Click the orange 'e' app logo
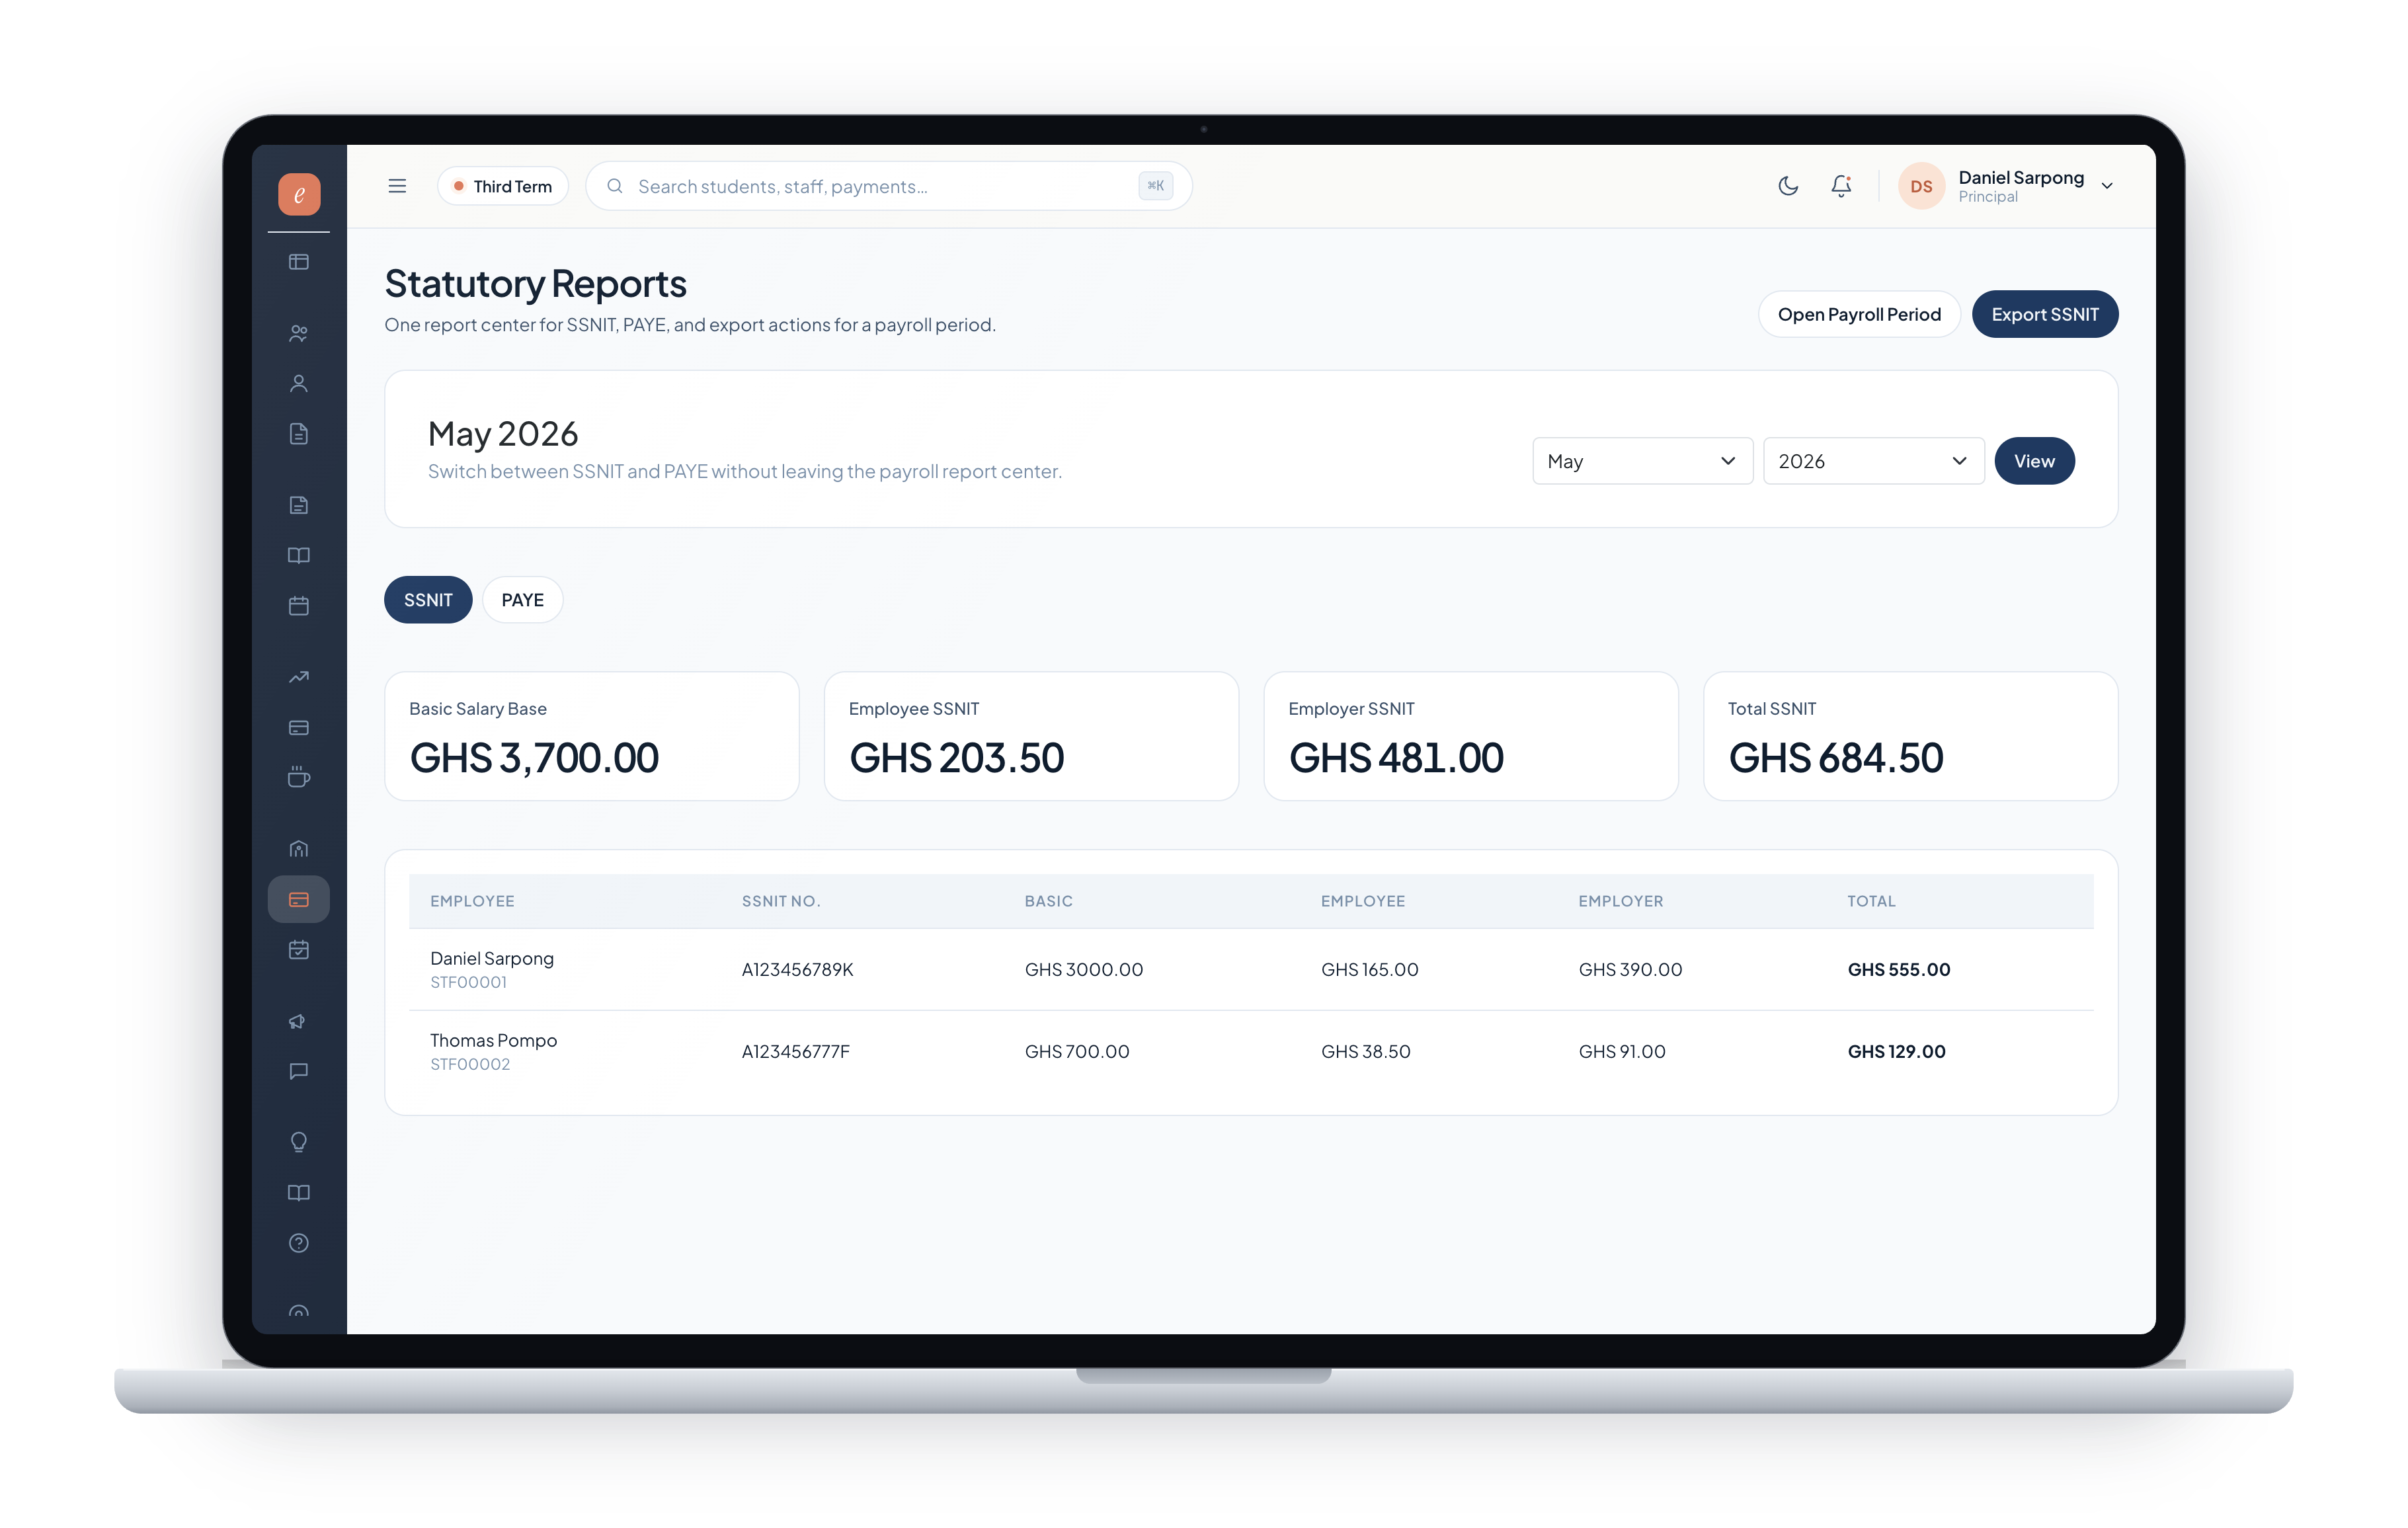Image resolution: width=2408 pixels, height=1528 pixels. [x=299, y=194]
